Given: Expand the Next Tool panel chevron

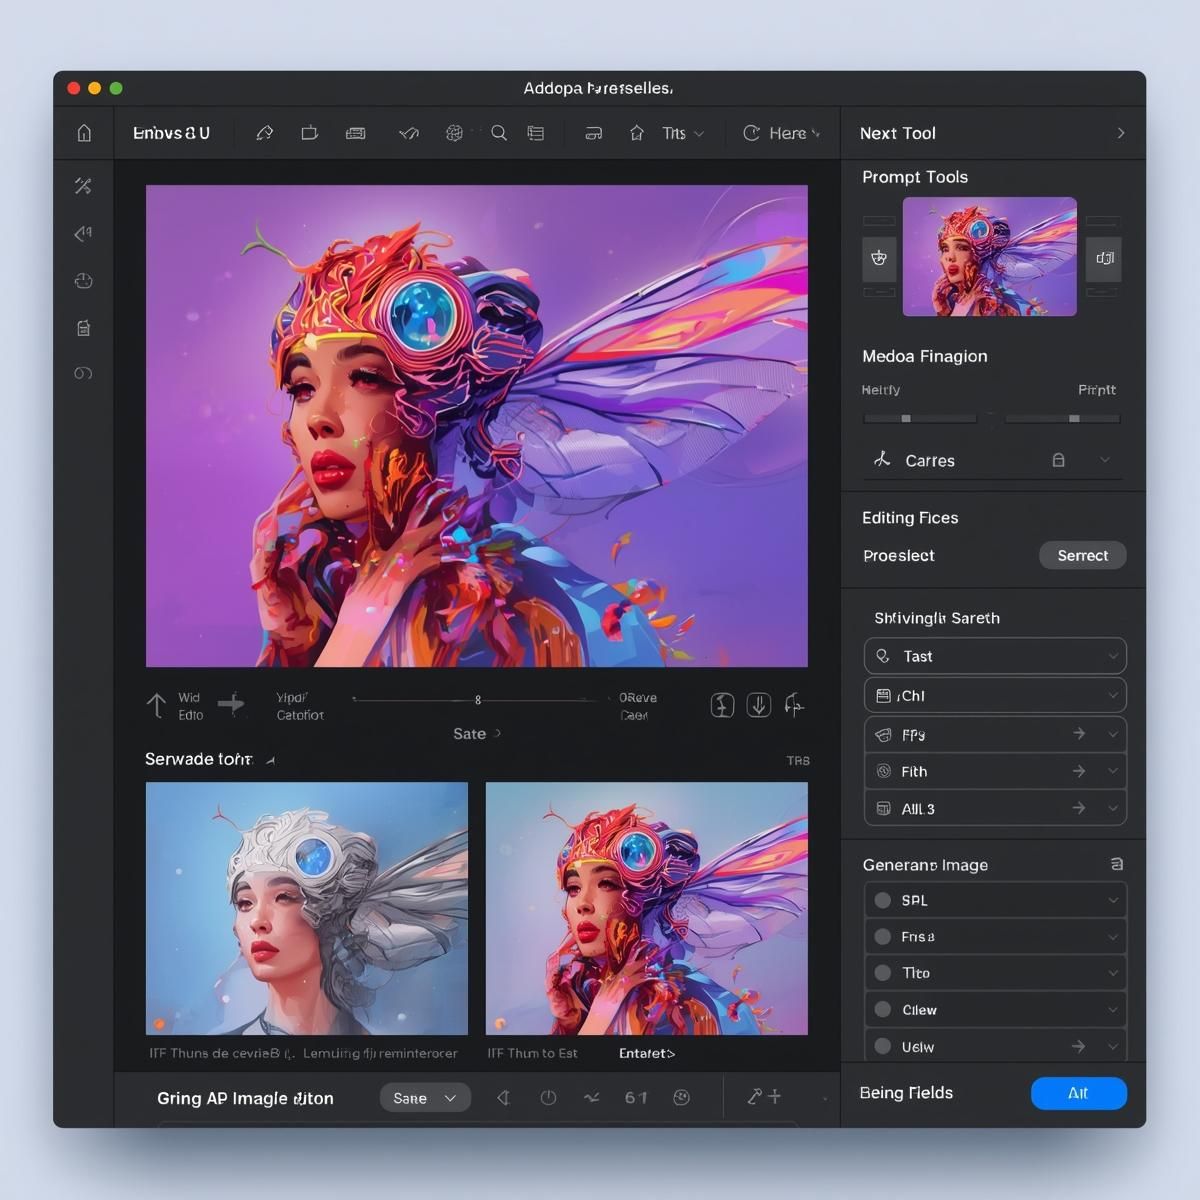Looking at the screenshot, I should click(1120, 133).
